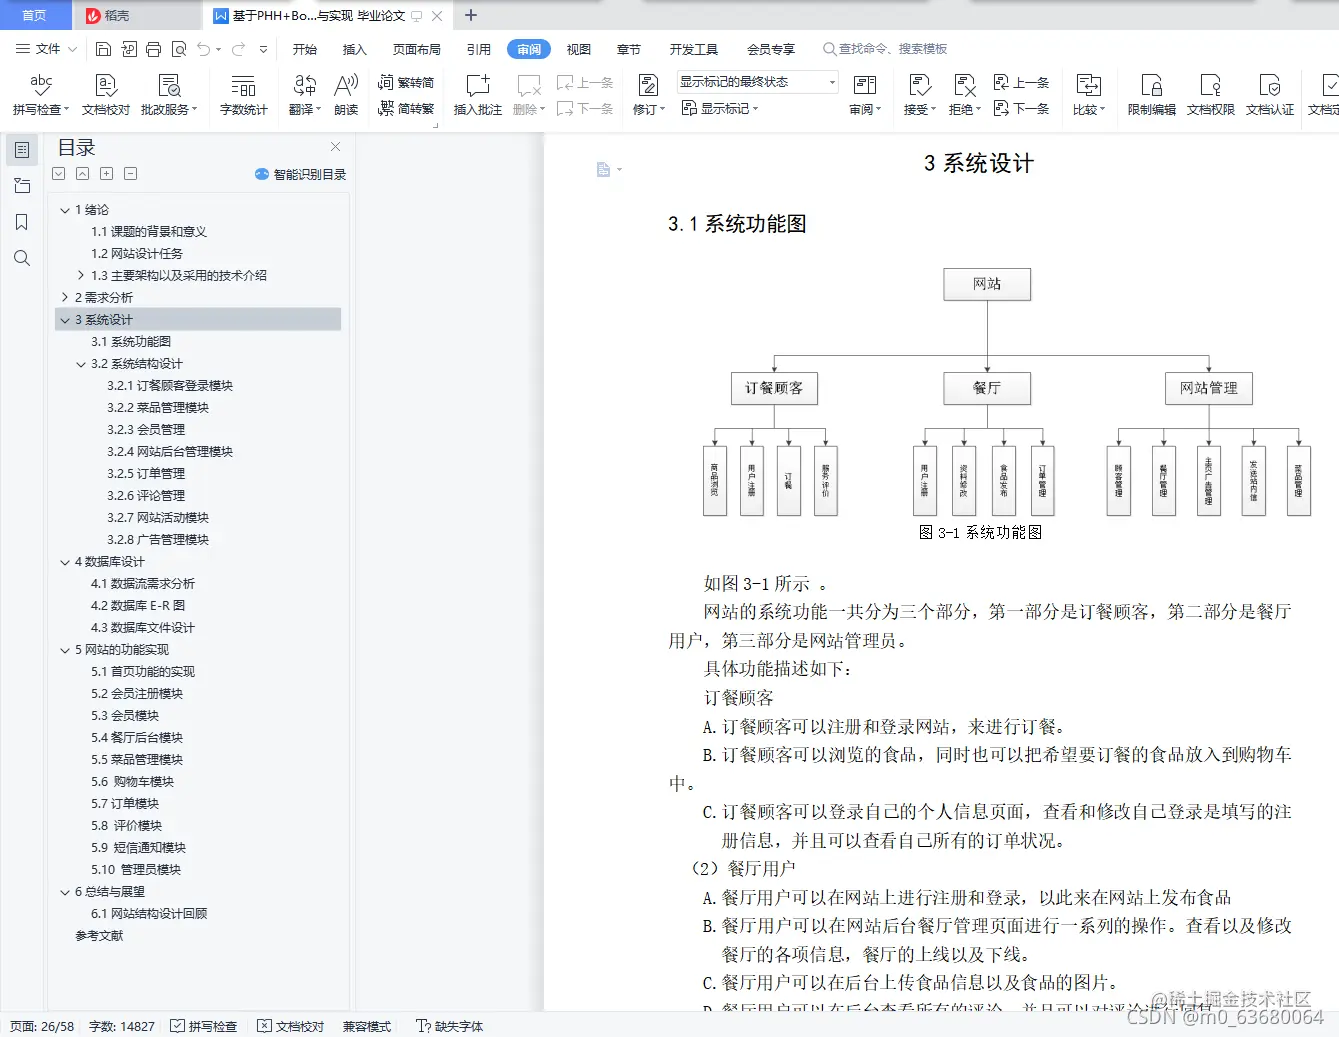Screen dimensions: 1339x1037
Task: Switch to the 视图 ribbon tab
Action: coord(578,47)
